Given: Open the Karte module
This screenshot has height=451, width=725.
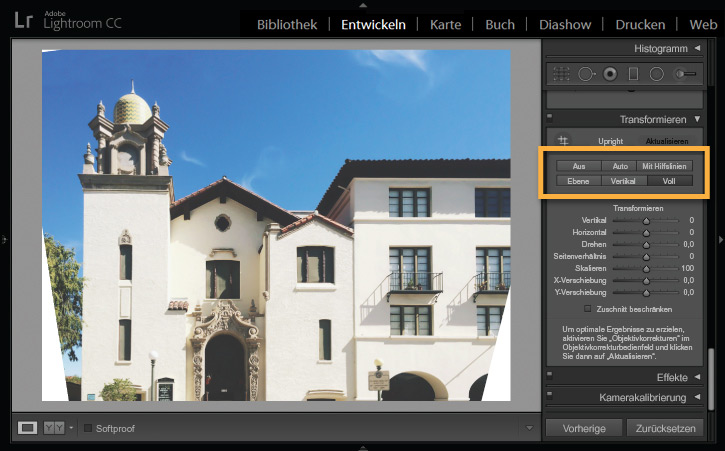Looking at the screenshot, I should click(x=445, y=25).
